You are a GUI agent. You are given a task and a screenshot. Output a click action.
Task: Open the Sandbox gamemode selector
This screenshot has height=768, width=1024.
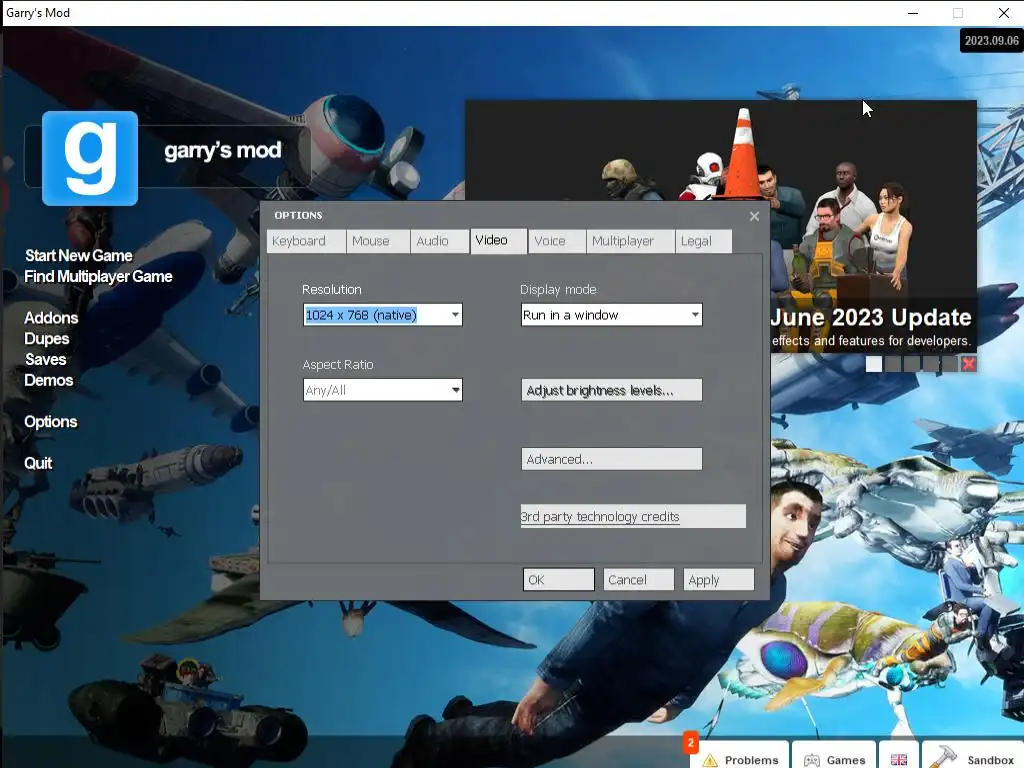(x=973, y=758)
